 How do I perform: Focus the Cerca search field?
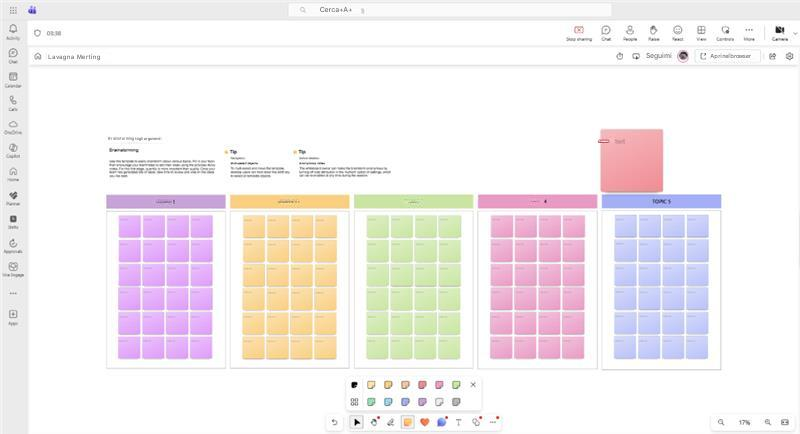(x=449, y=10)
